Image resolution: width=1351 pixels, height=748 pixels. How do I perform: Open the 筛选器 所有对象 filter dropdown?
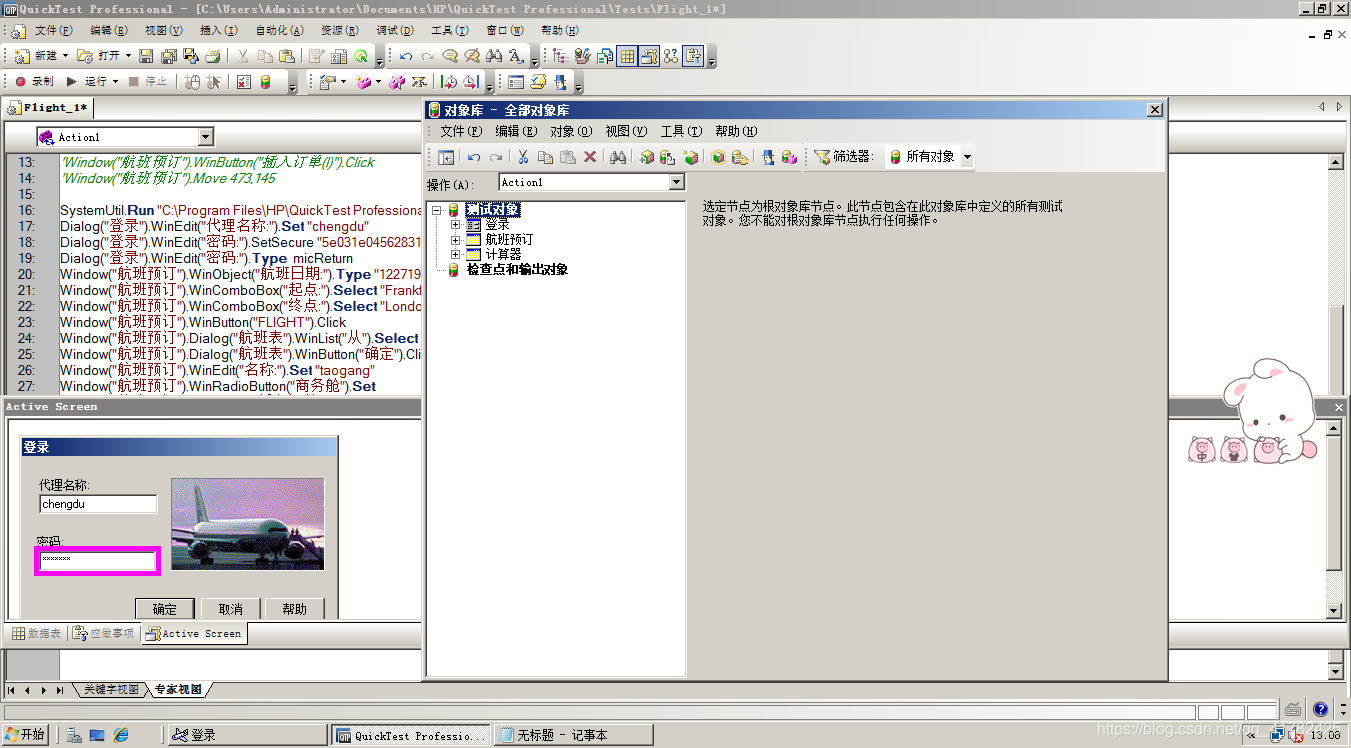tap(967, 157)
